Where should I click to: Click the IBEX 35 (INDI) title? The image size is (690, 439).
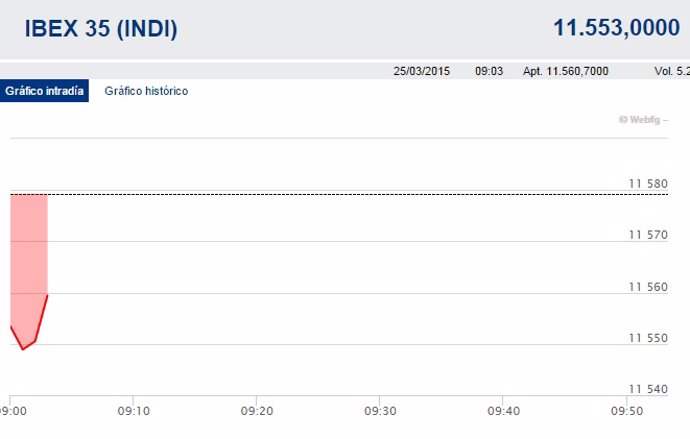101,29
